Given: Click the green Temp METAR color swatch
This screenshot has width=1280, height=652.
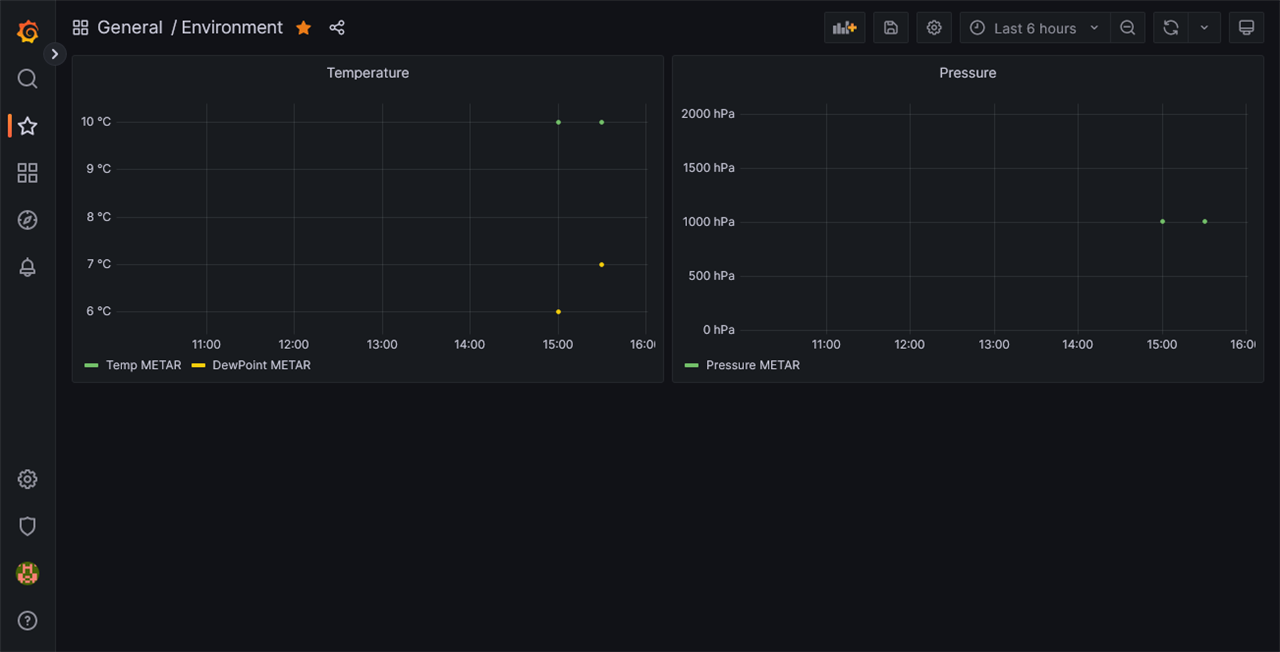Looking at the screenshot, I should 91,365.
